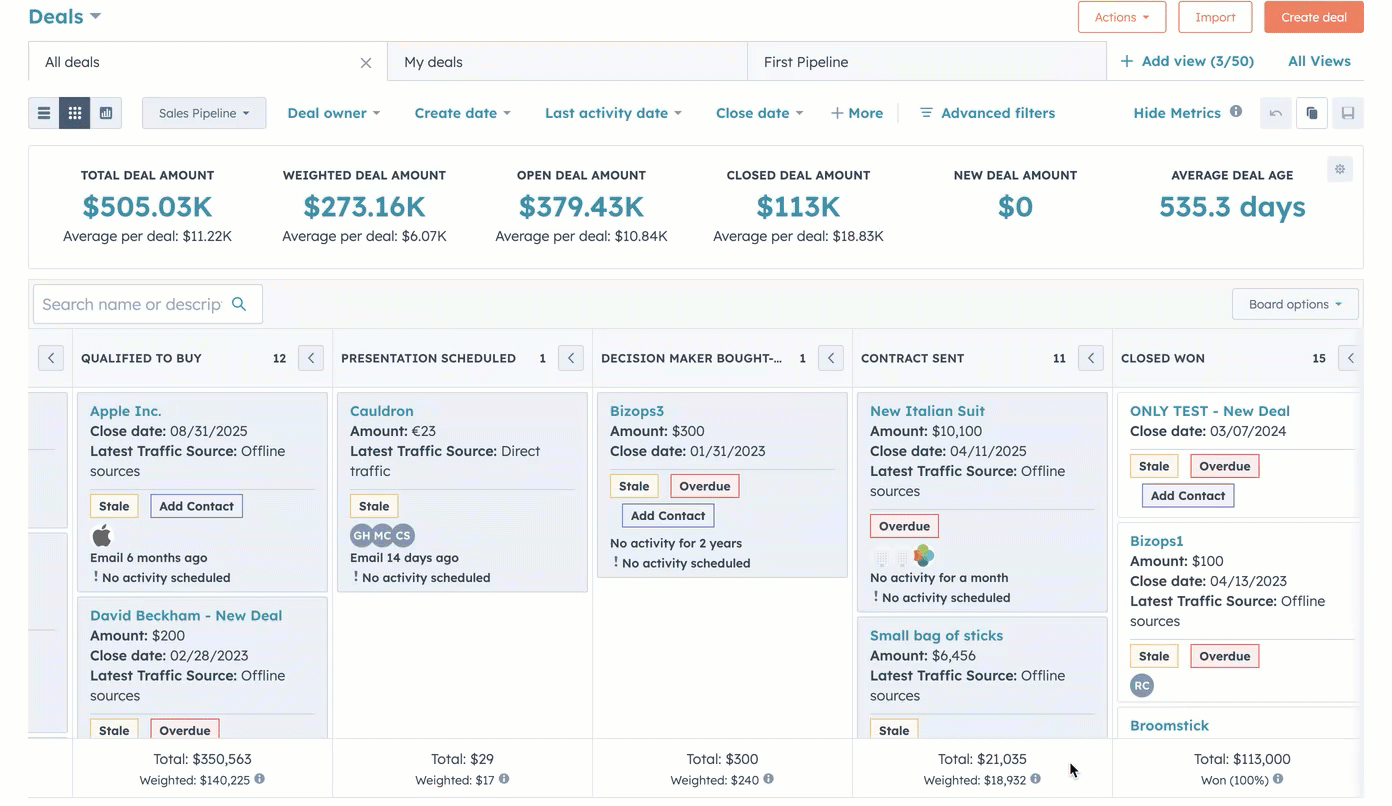1392x806 pixels.
Task: Open the Deals title dropdown
Action: (x=65, y=16)
